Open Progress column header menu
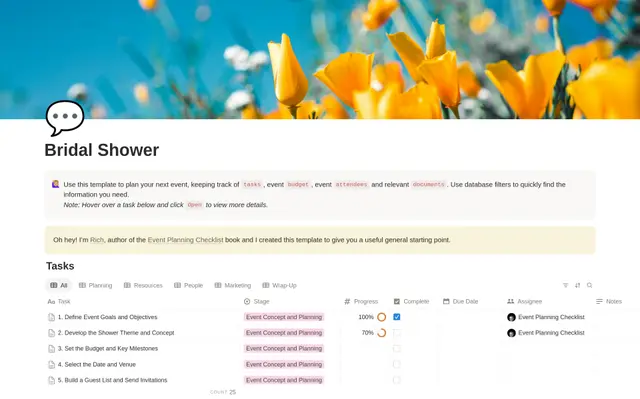The height and width of the screenshot is (399, 640). pos(361,301)
